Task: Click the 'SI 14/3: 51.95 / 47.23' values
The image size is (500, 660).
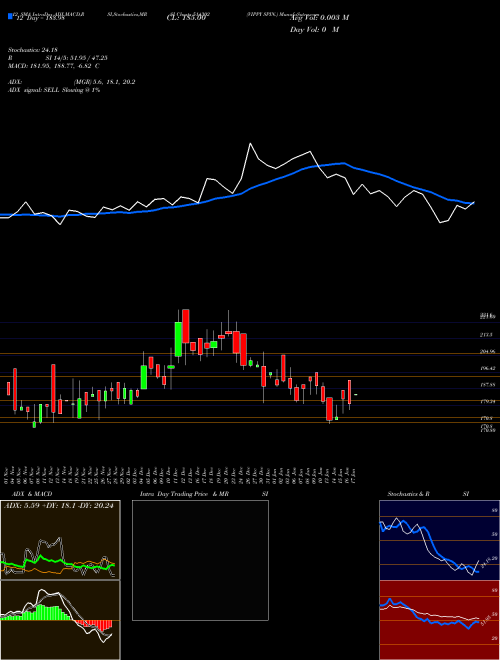Action: (x=75, y=58)
